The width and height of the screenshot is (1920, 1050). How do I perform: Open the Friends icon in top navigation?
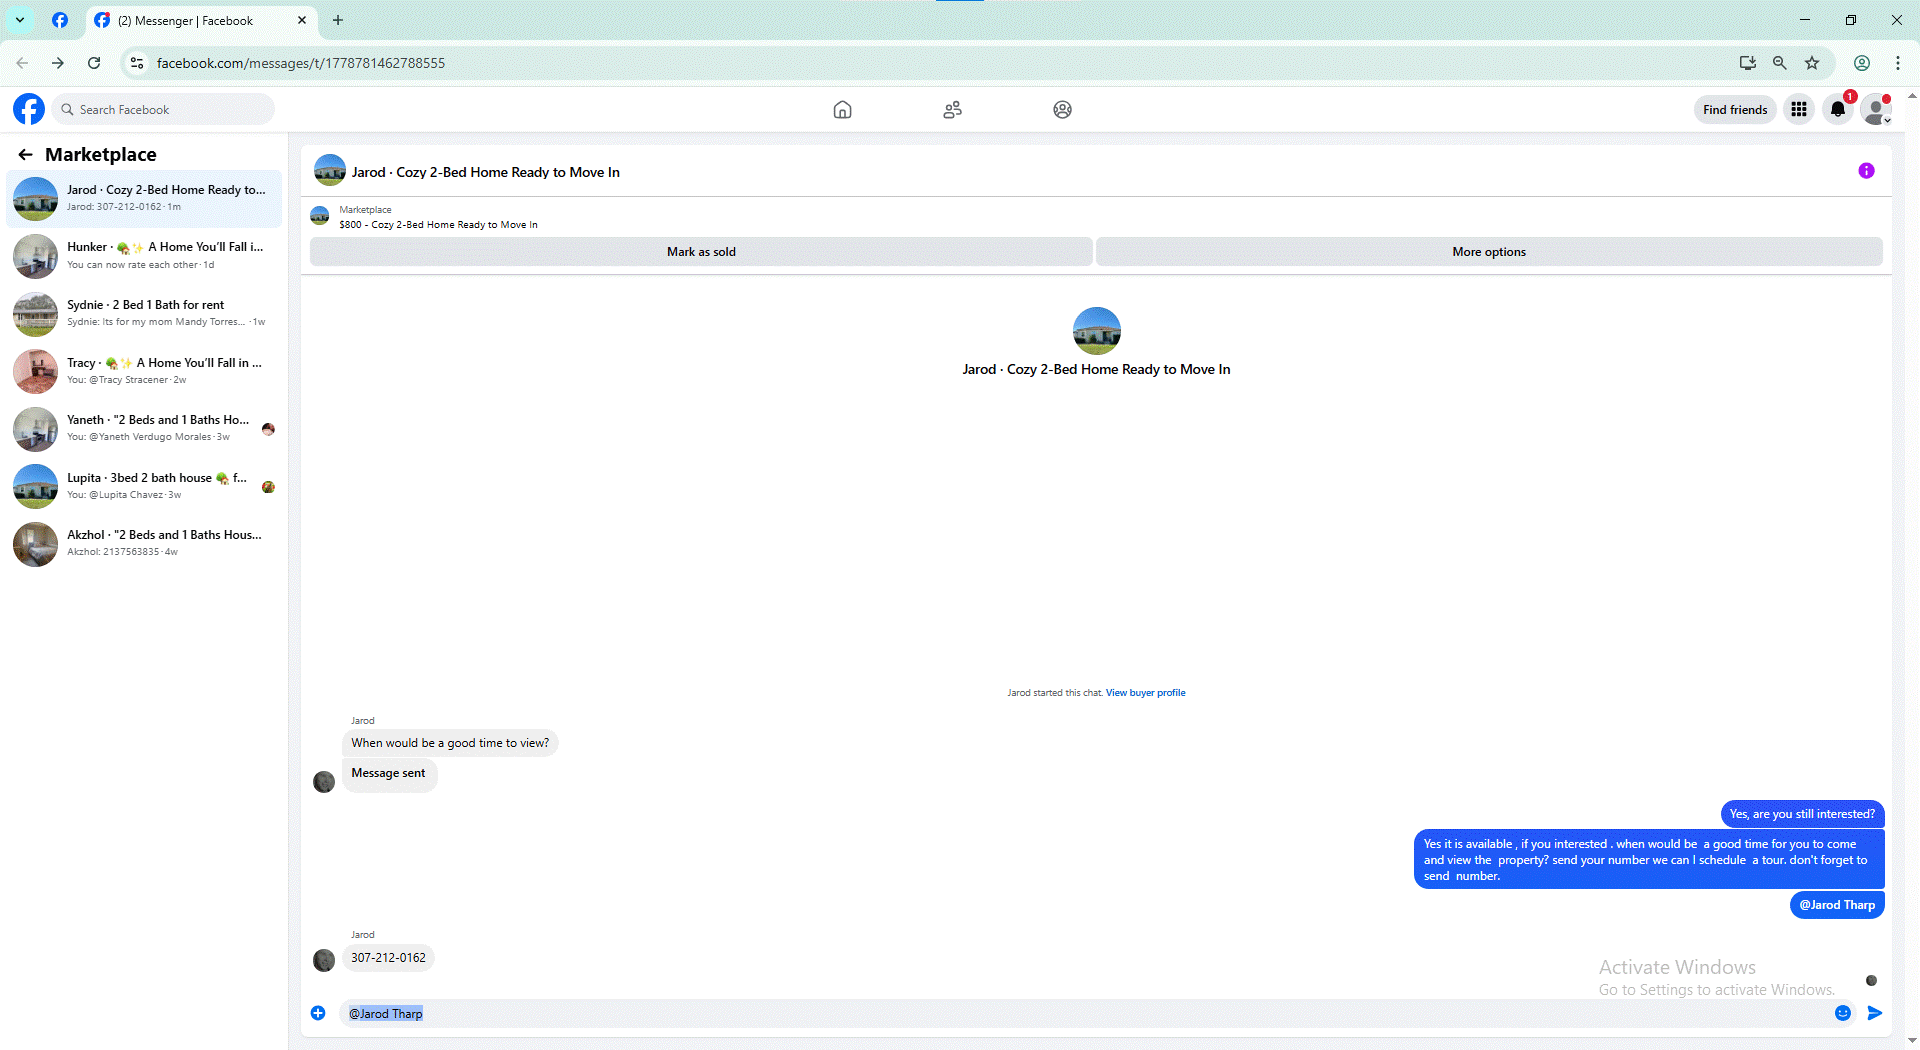point(952,110)
